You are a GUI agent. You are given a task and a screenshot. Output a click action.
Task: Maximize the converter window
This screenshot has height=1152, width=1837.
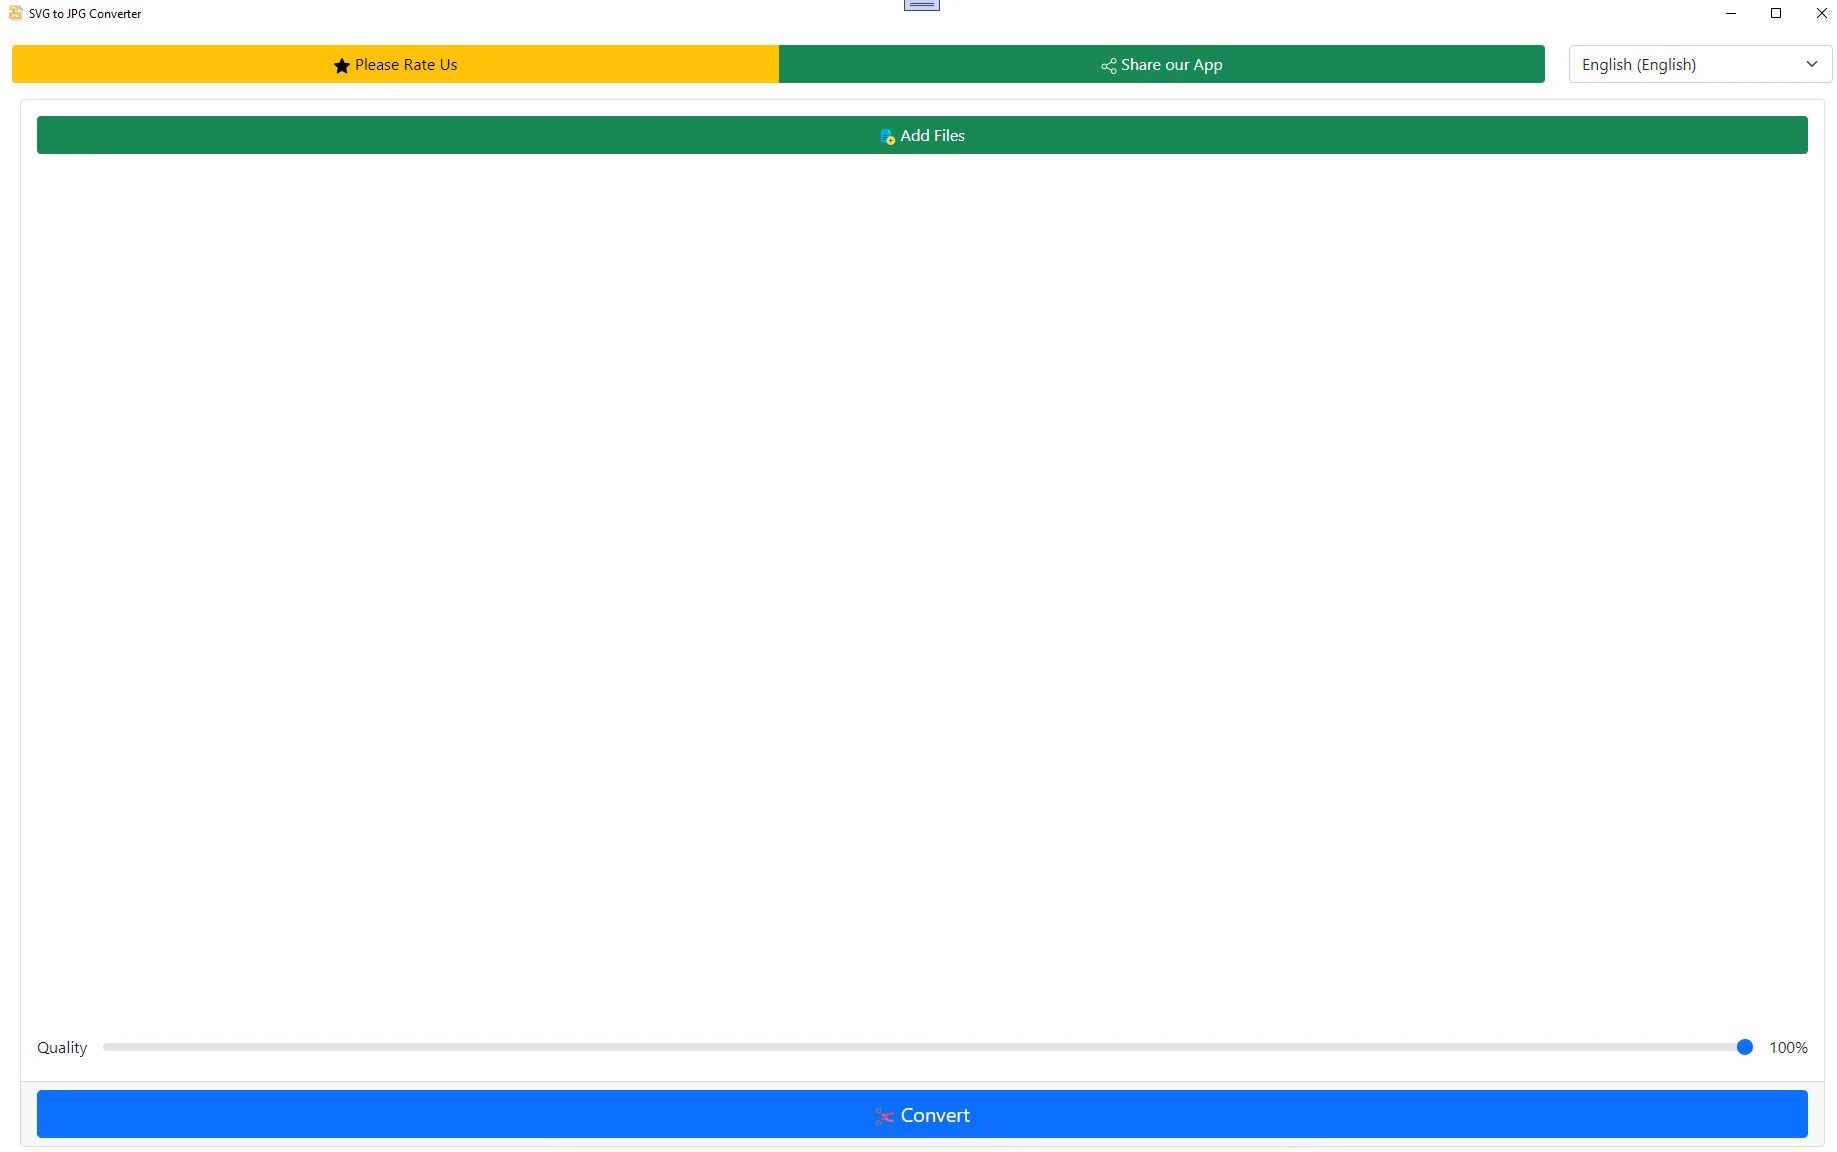[x=1776, y=13]
